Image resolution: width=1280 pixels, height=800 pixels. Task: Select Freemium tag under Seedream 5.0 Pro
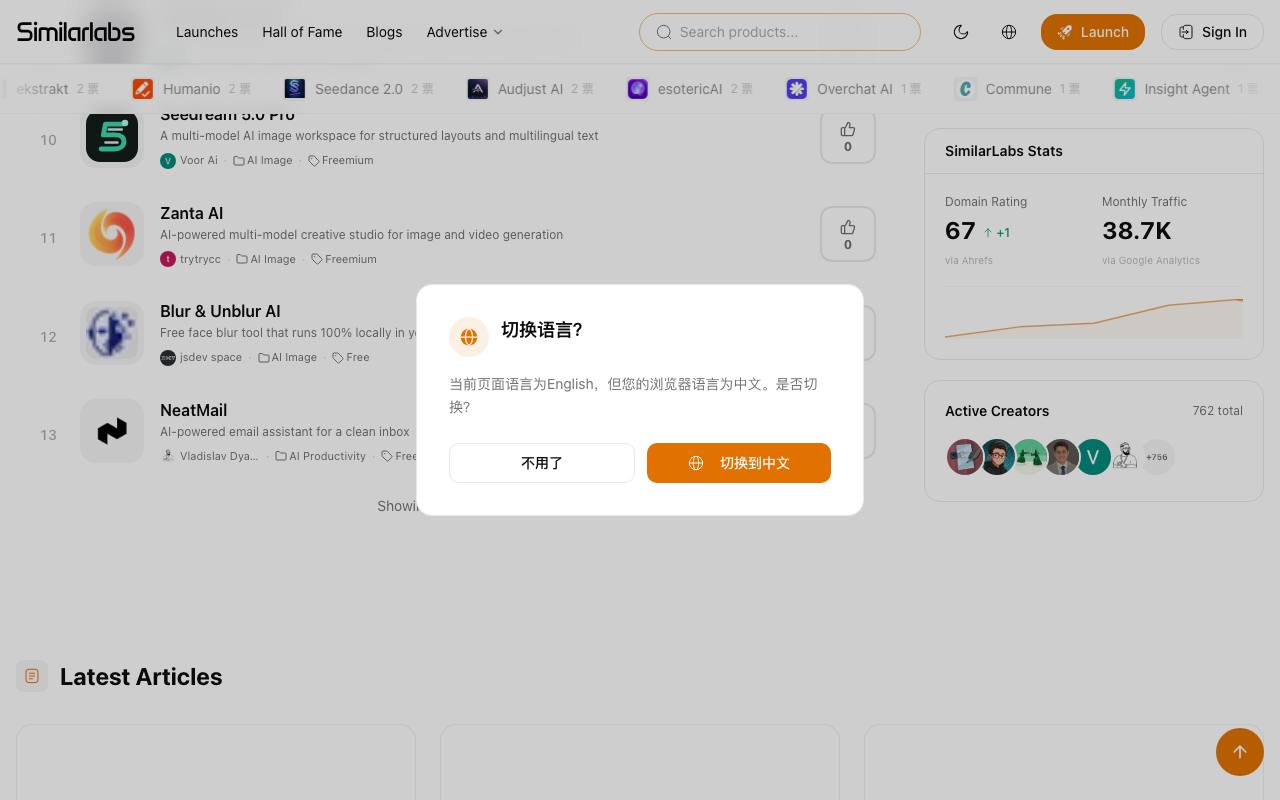[x=341, y=160]
